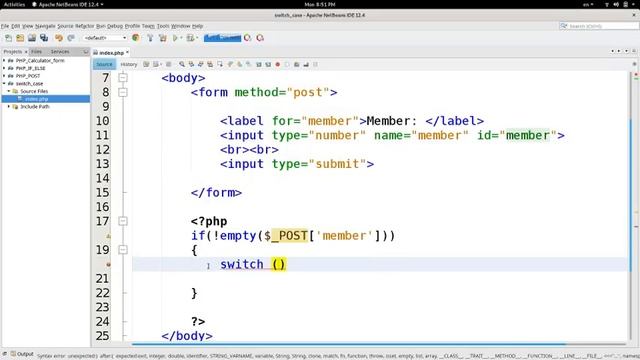
Task: Collapse code fold at line 8 form
Action: (123, 92)
